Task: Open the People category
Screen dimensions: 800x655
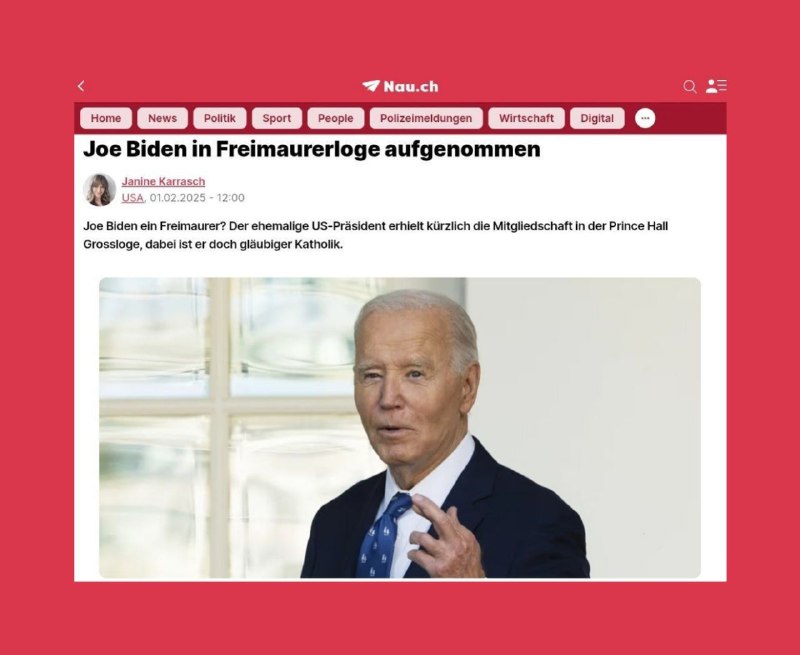Action: point(336,118)
